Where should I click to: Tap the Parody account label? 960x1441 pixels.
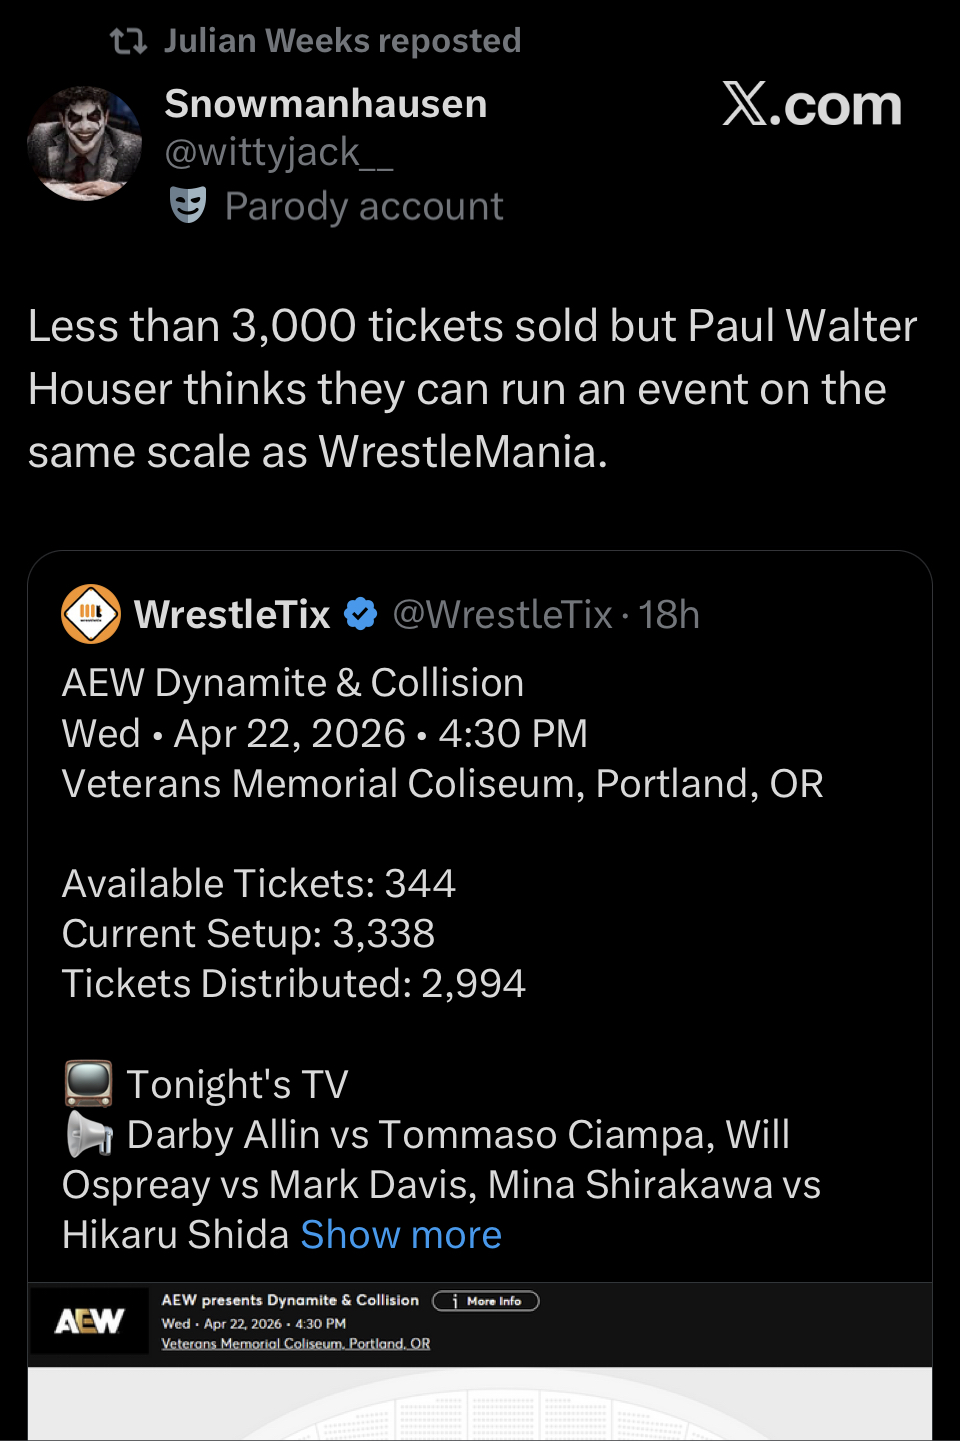pos(364,206)
